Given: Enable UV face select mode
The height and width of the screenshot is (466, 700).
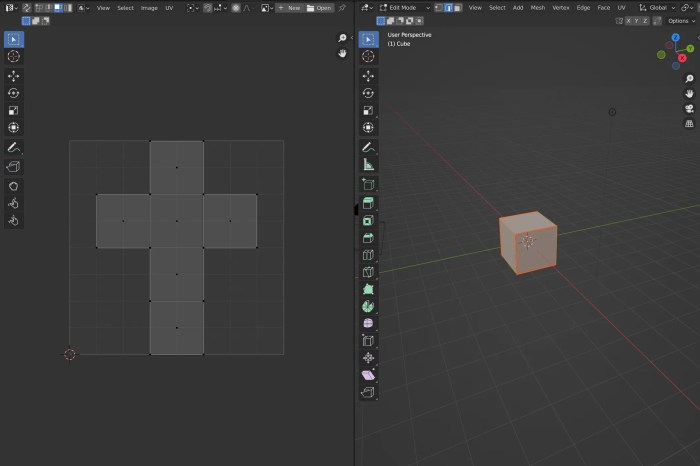Looking at the screenshot, I should click(x=58, y=8).
